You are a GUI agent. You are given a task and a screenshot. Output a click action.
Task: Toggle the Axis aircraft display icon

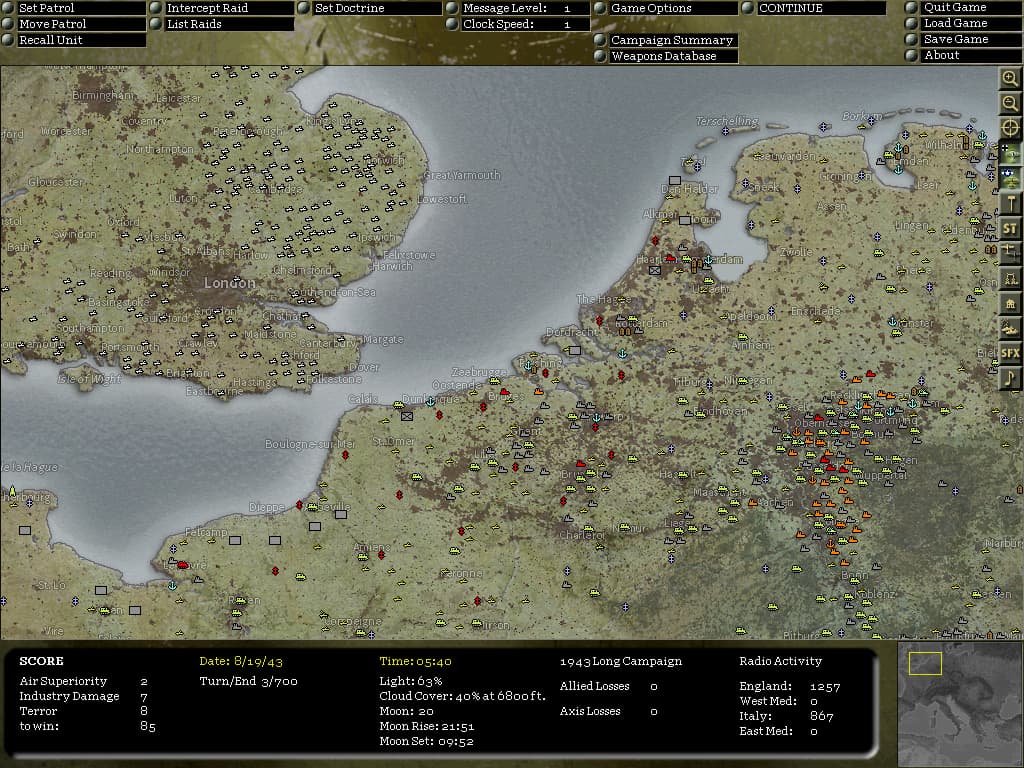1010,153
